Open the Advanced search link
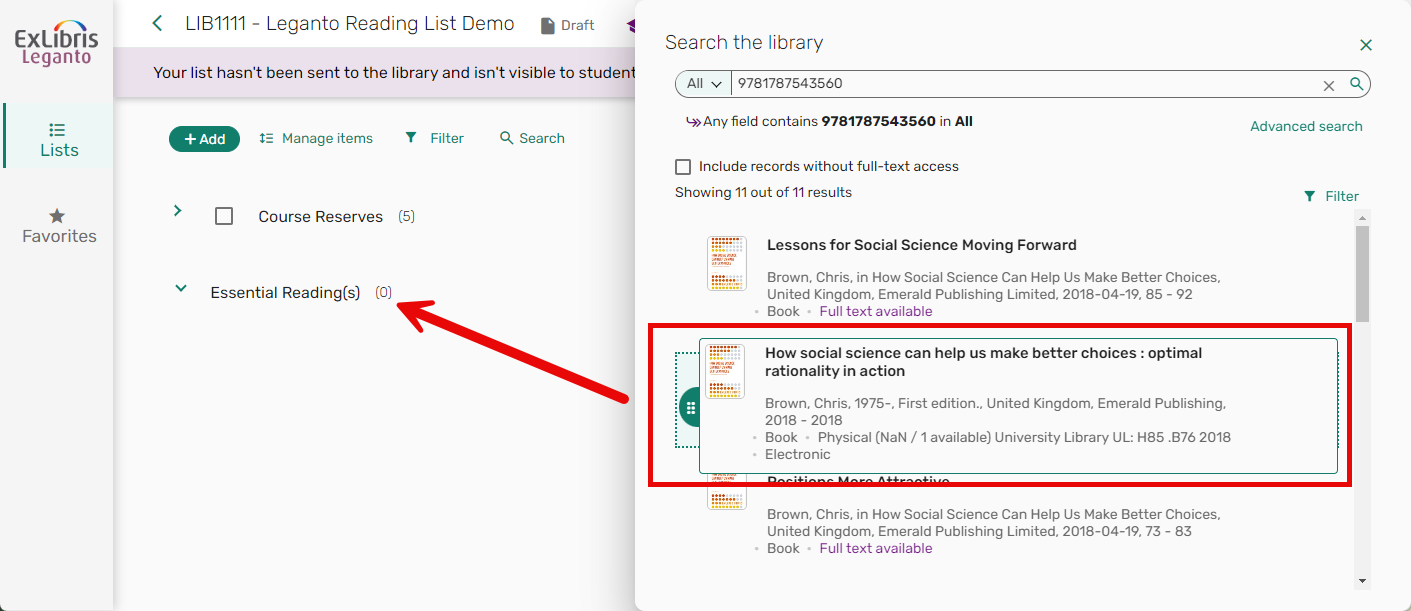1411x611 pixels. pyautogui.click(x=1306, y=126)
